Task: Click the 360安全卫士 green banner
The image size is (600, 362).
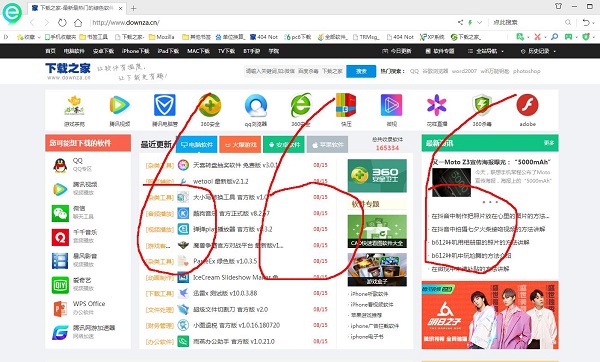Action: 377,176
